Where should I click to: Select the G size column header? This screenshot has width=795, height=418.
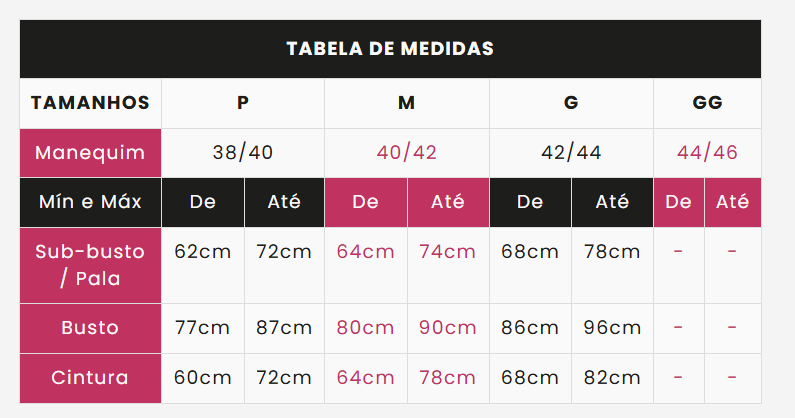click(571, 103)
